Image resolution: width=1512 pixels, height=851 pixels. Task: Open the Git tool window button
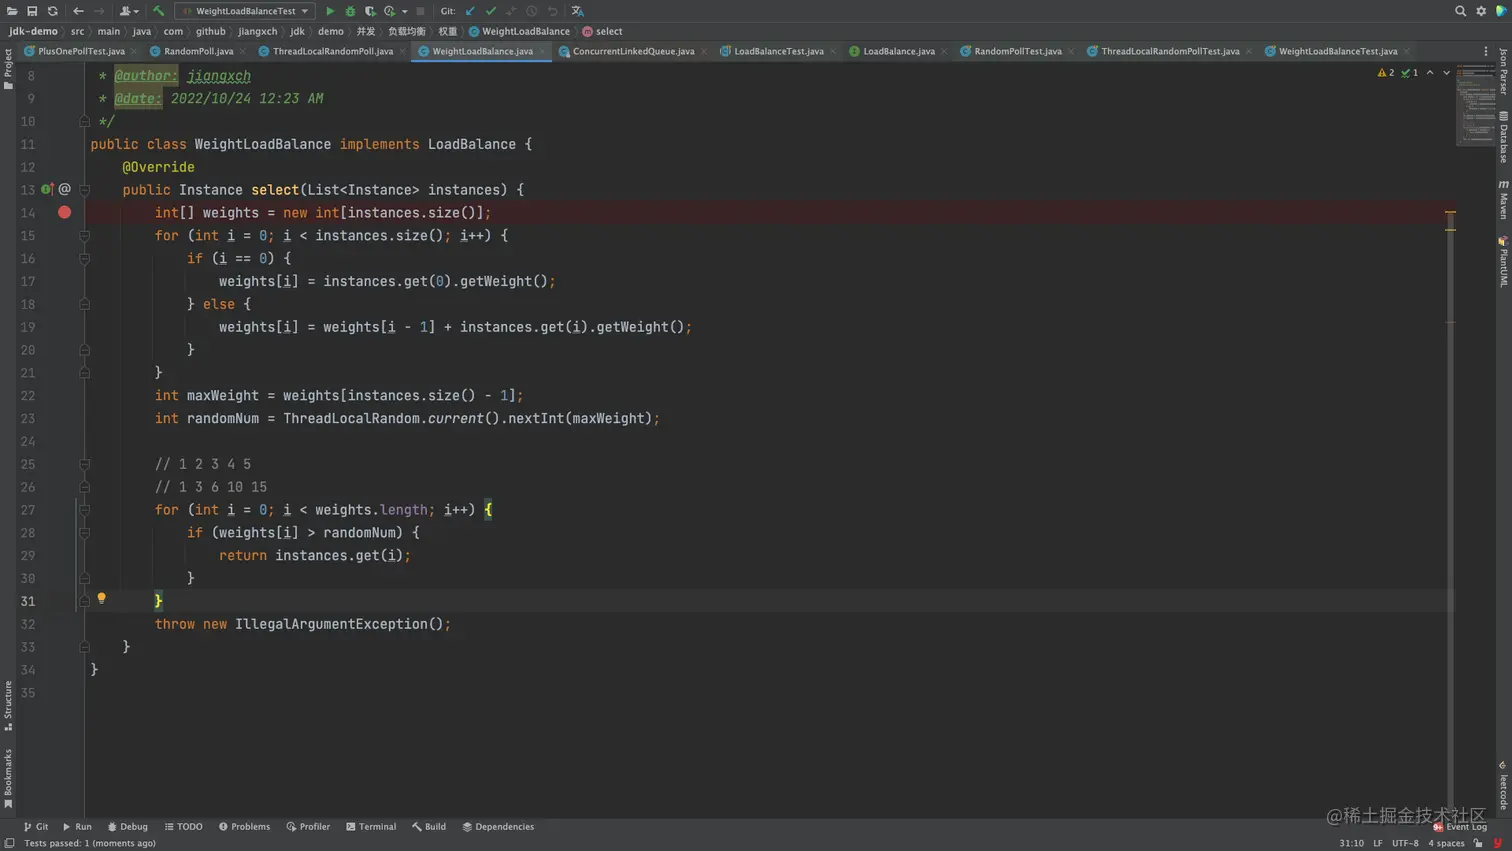(x=36, y=827)
